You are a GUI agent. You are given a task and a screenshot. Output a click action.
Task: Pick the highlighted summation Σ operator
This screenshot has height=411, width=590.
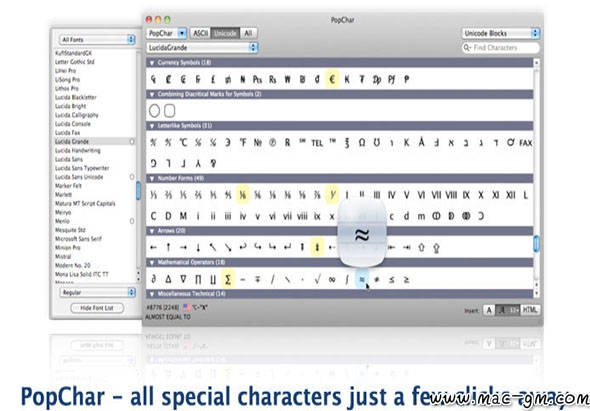(228, 279)
